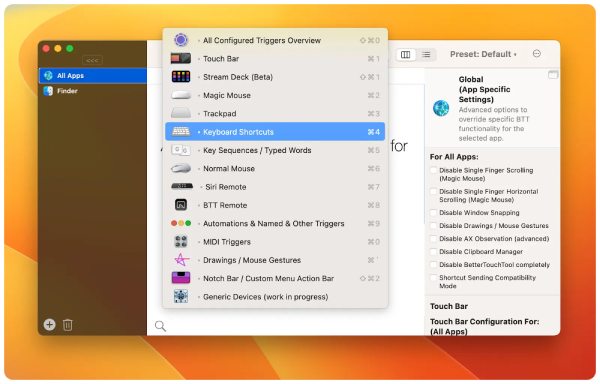The width and height of the screenshot is (600, 384).
Task: Click the star drawing gesture icon
Action: [181, 260]
